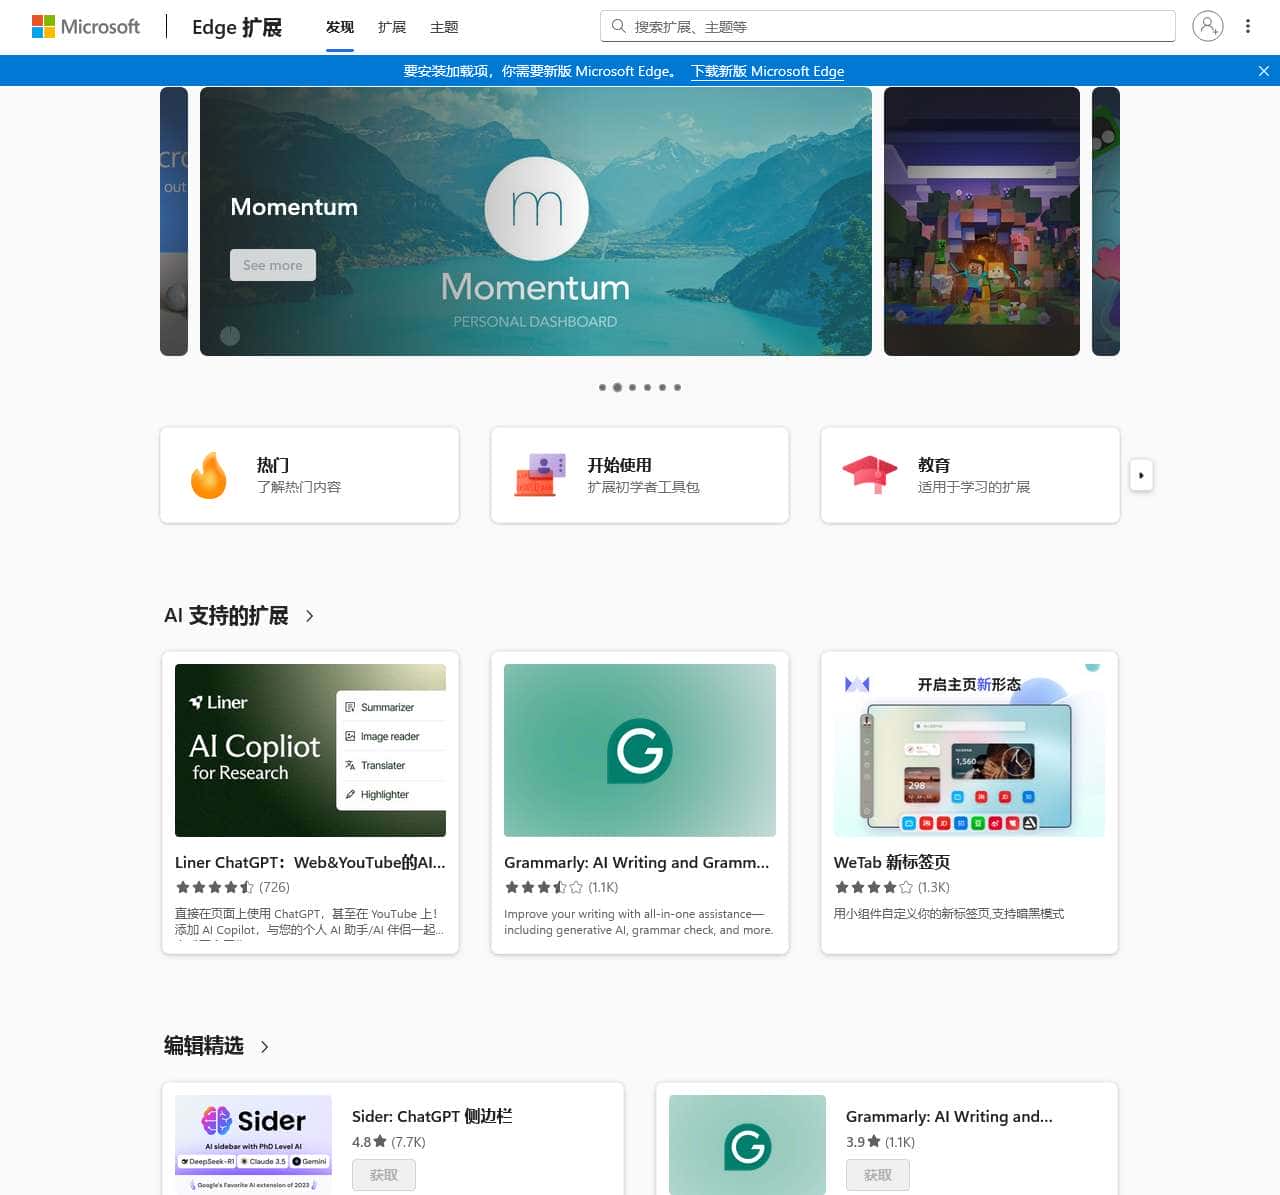Open the sign-in profile icon

tap(1207, 26)
